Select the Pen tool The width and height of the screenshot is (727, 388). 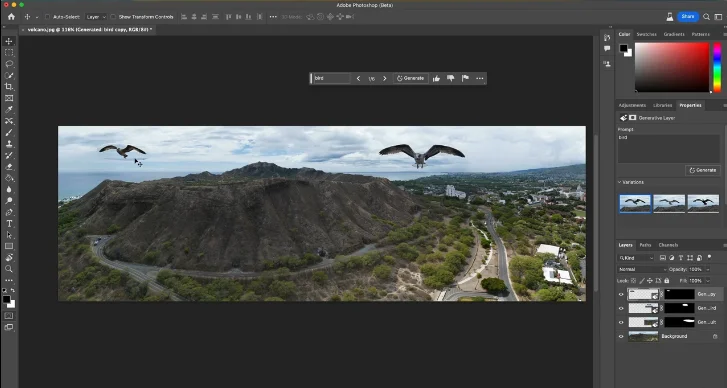(9, 212)
